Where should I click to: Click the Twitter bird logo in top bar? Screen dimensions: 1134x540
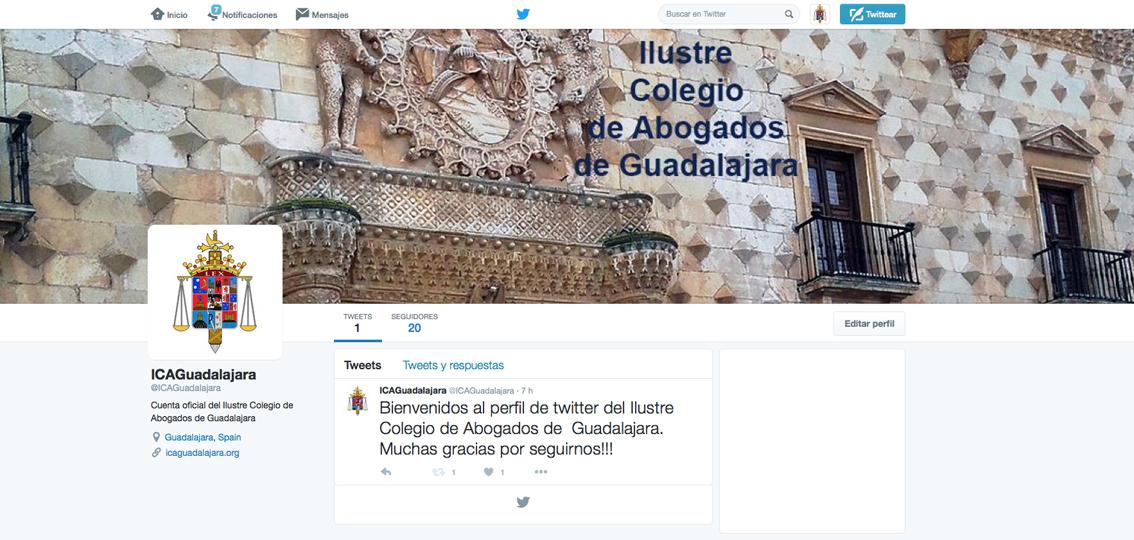pos(523,14)
